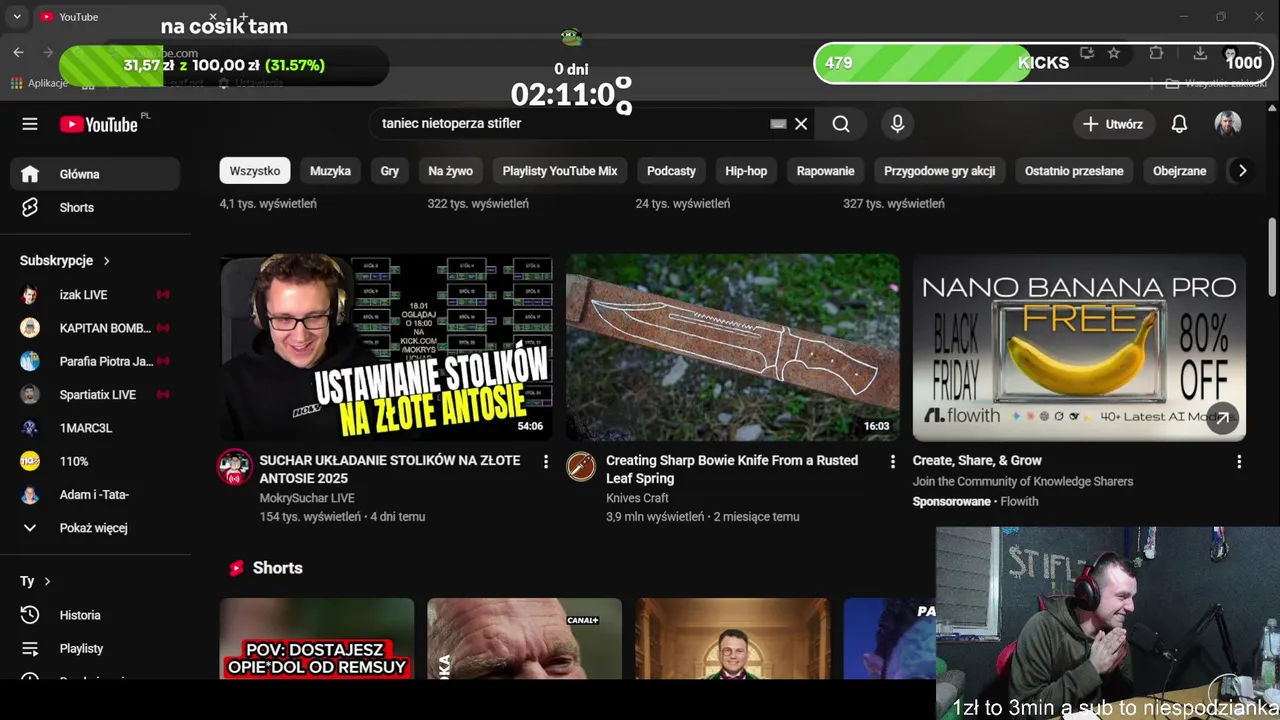This screenshot has width=1280, height=720.
Task: Open options menu for SUCHAR UKŁADANIE STOLIKÓW video
Action: pyautogui.click(x=546, y=461)
